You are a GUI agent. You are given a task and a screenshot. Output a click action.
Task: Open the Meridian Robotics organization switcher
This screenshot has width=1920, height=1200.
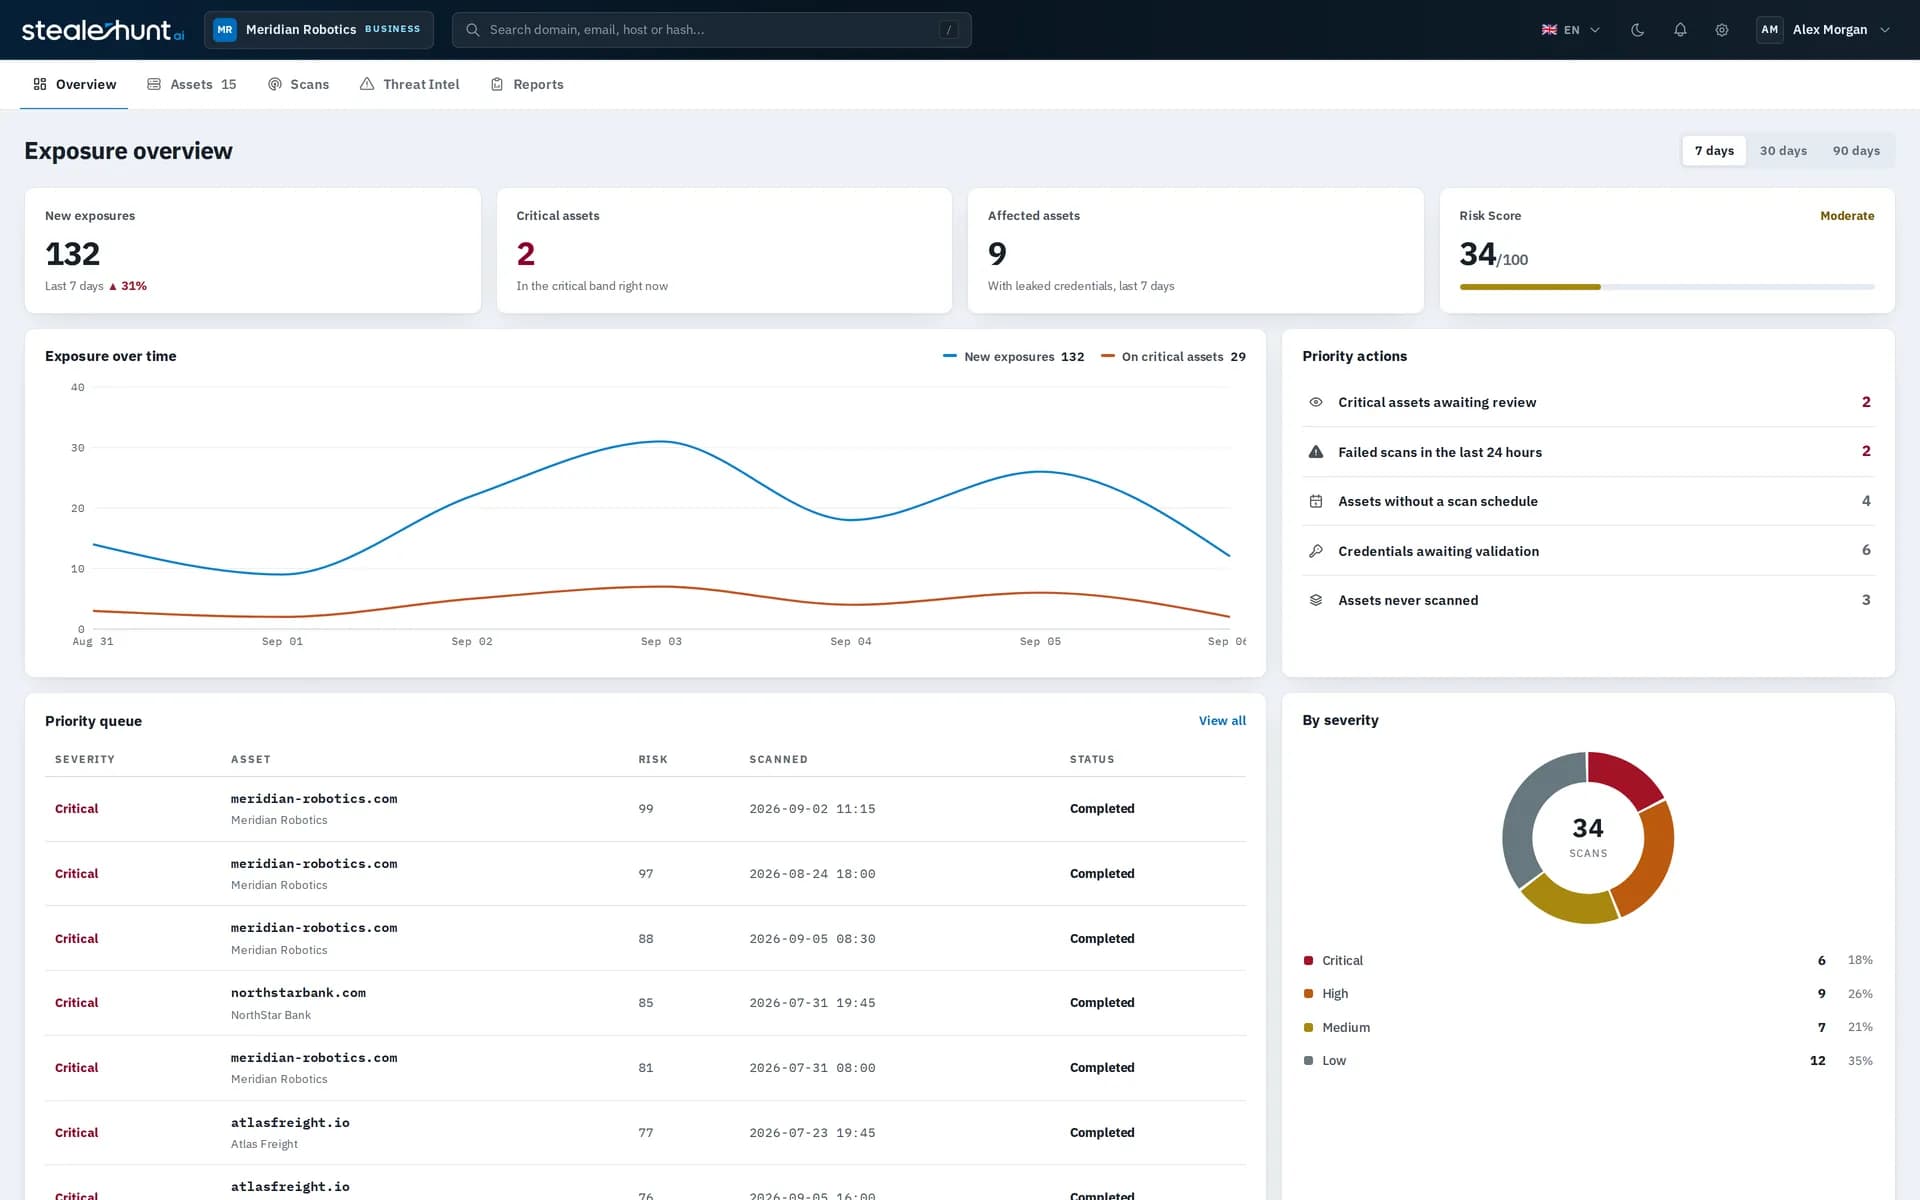coord(319,30)
